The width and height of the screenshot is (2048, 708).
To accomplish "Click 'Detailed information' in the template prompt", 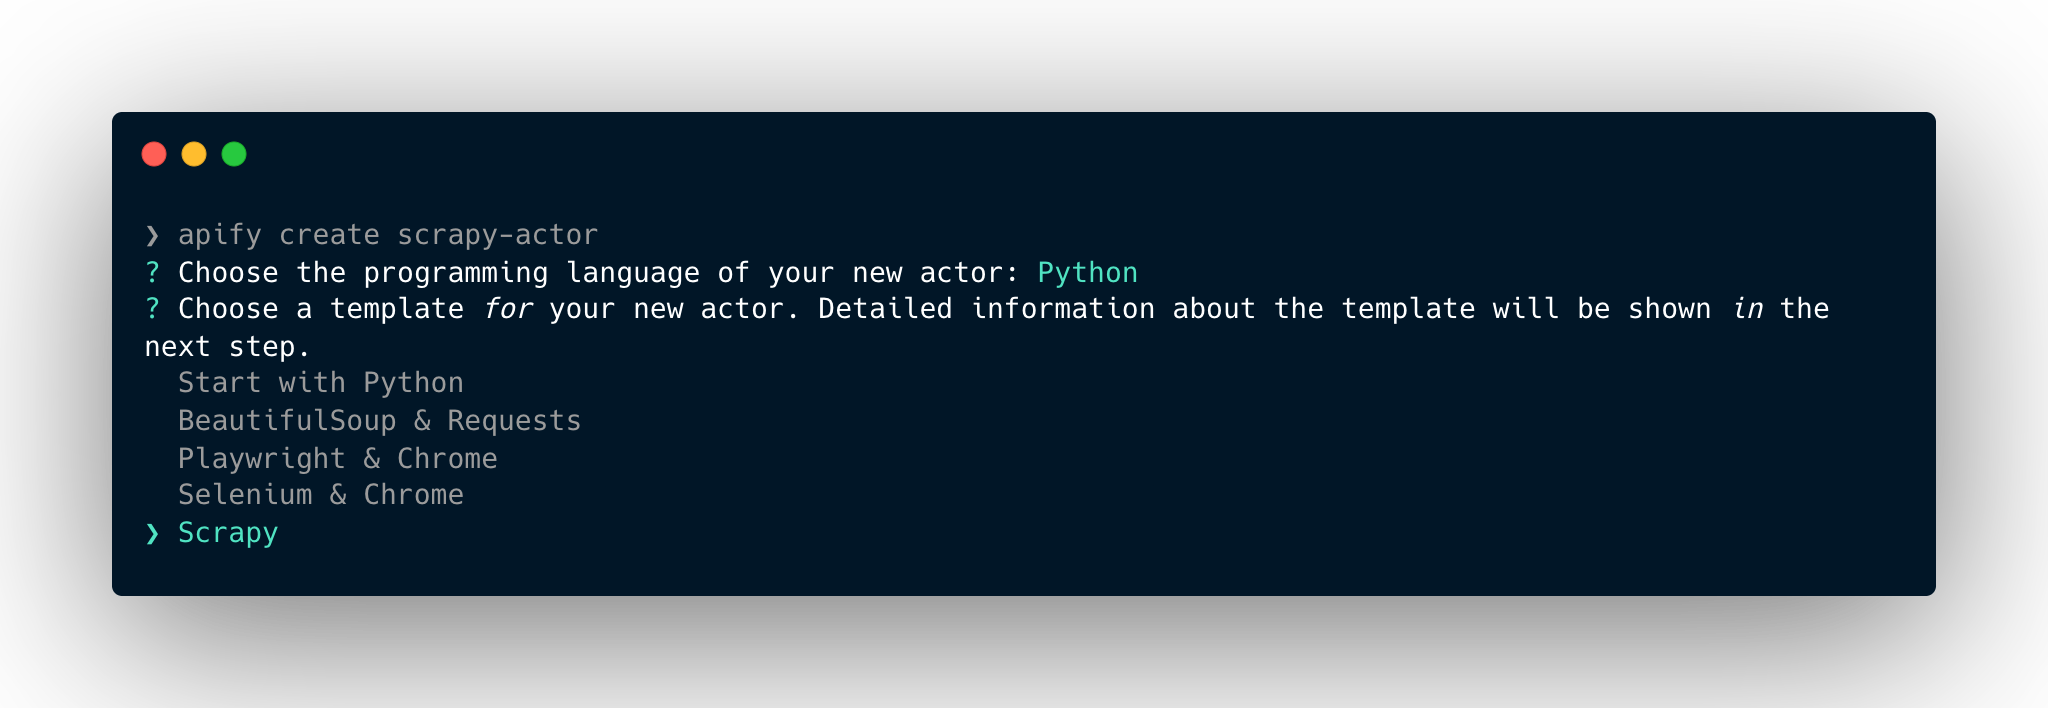I will 987,309.
